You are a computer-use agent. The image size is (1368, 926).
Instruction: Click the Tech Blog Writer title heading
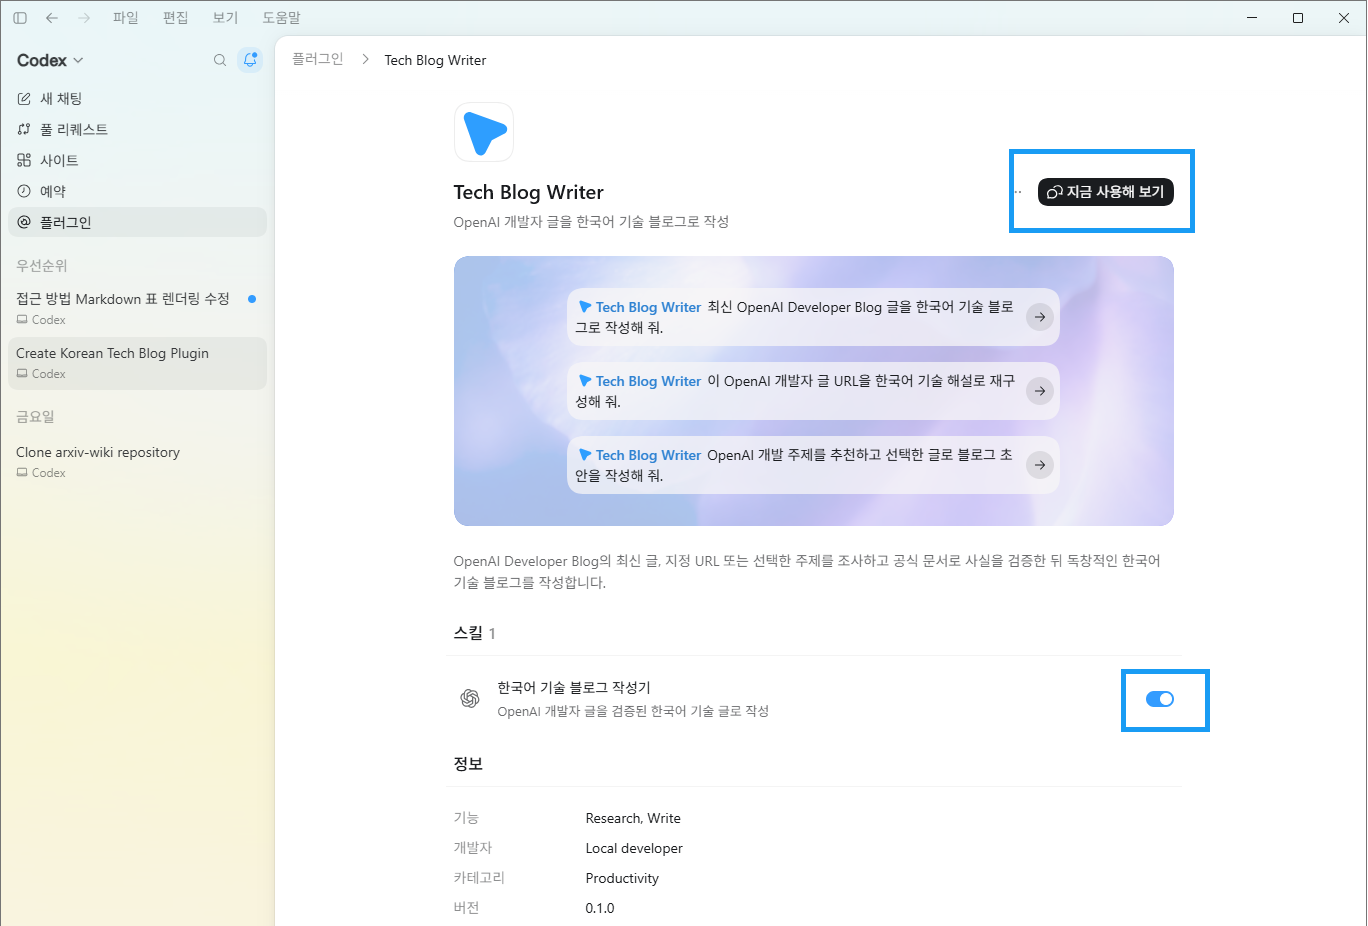pyautogui.click(x=528, y=192)
